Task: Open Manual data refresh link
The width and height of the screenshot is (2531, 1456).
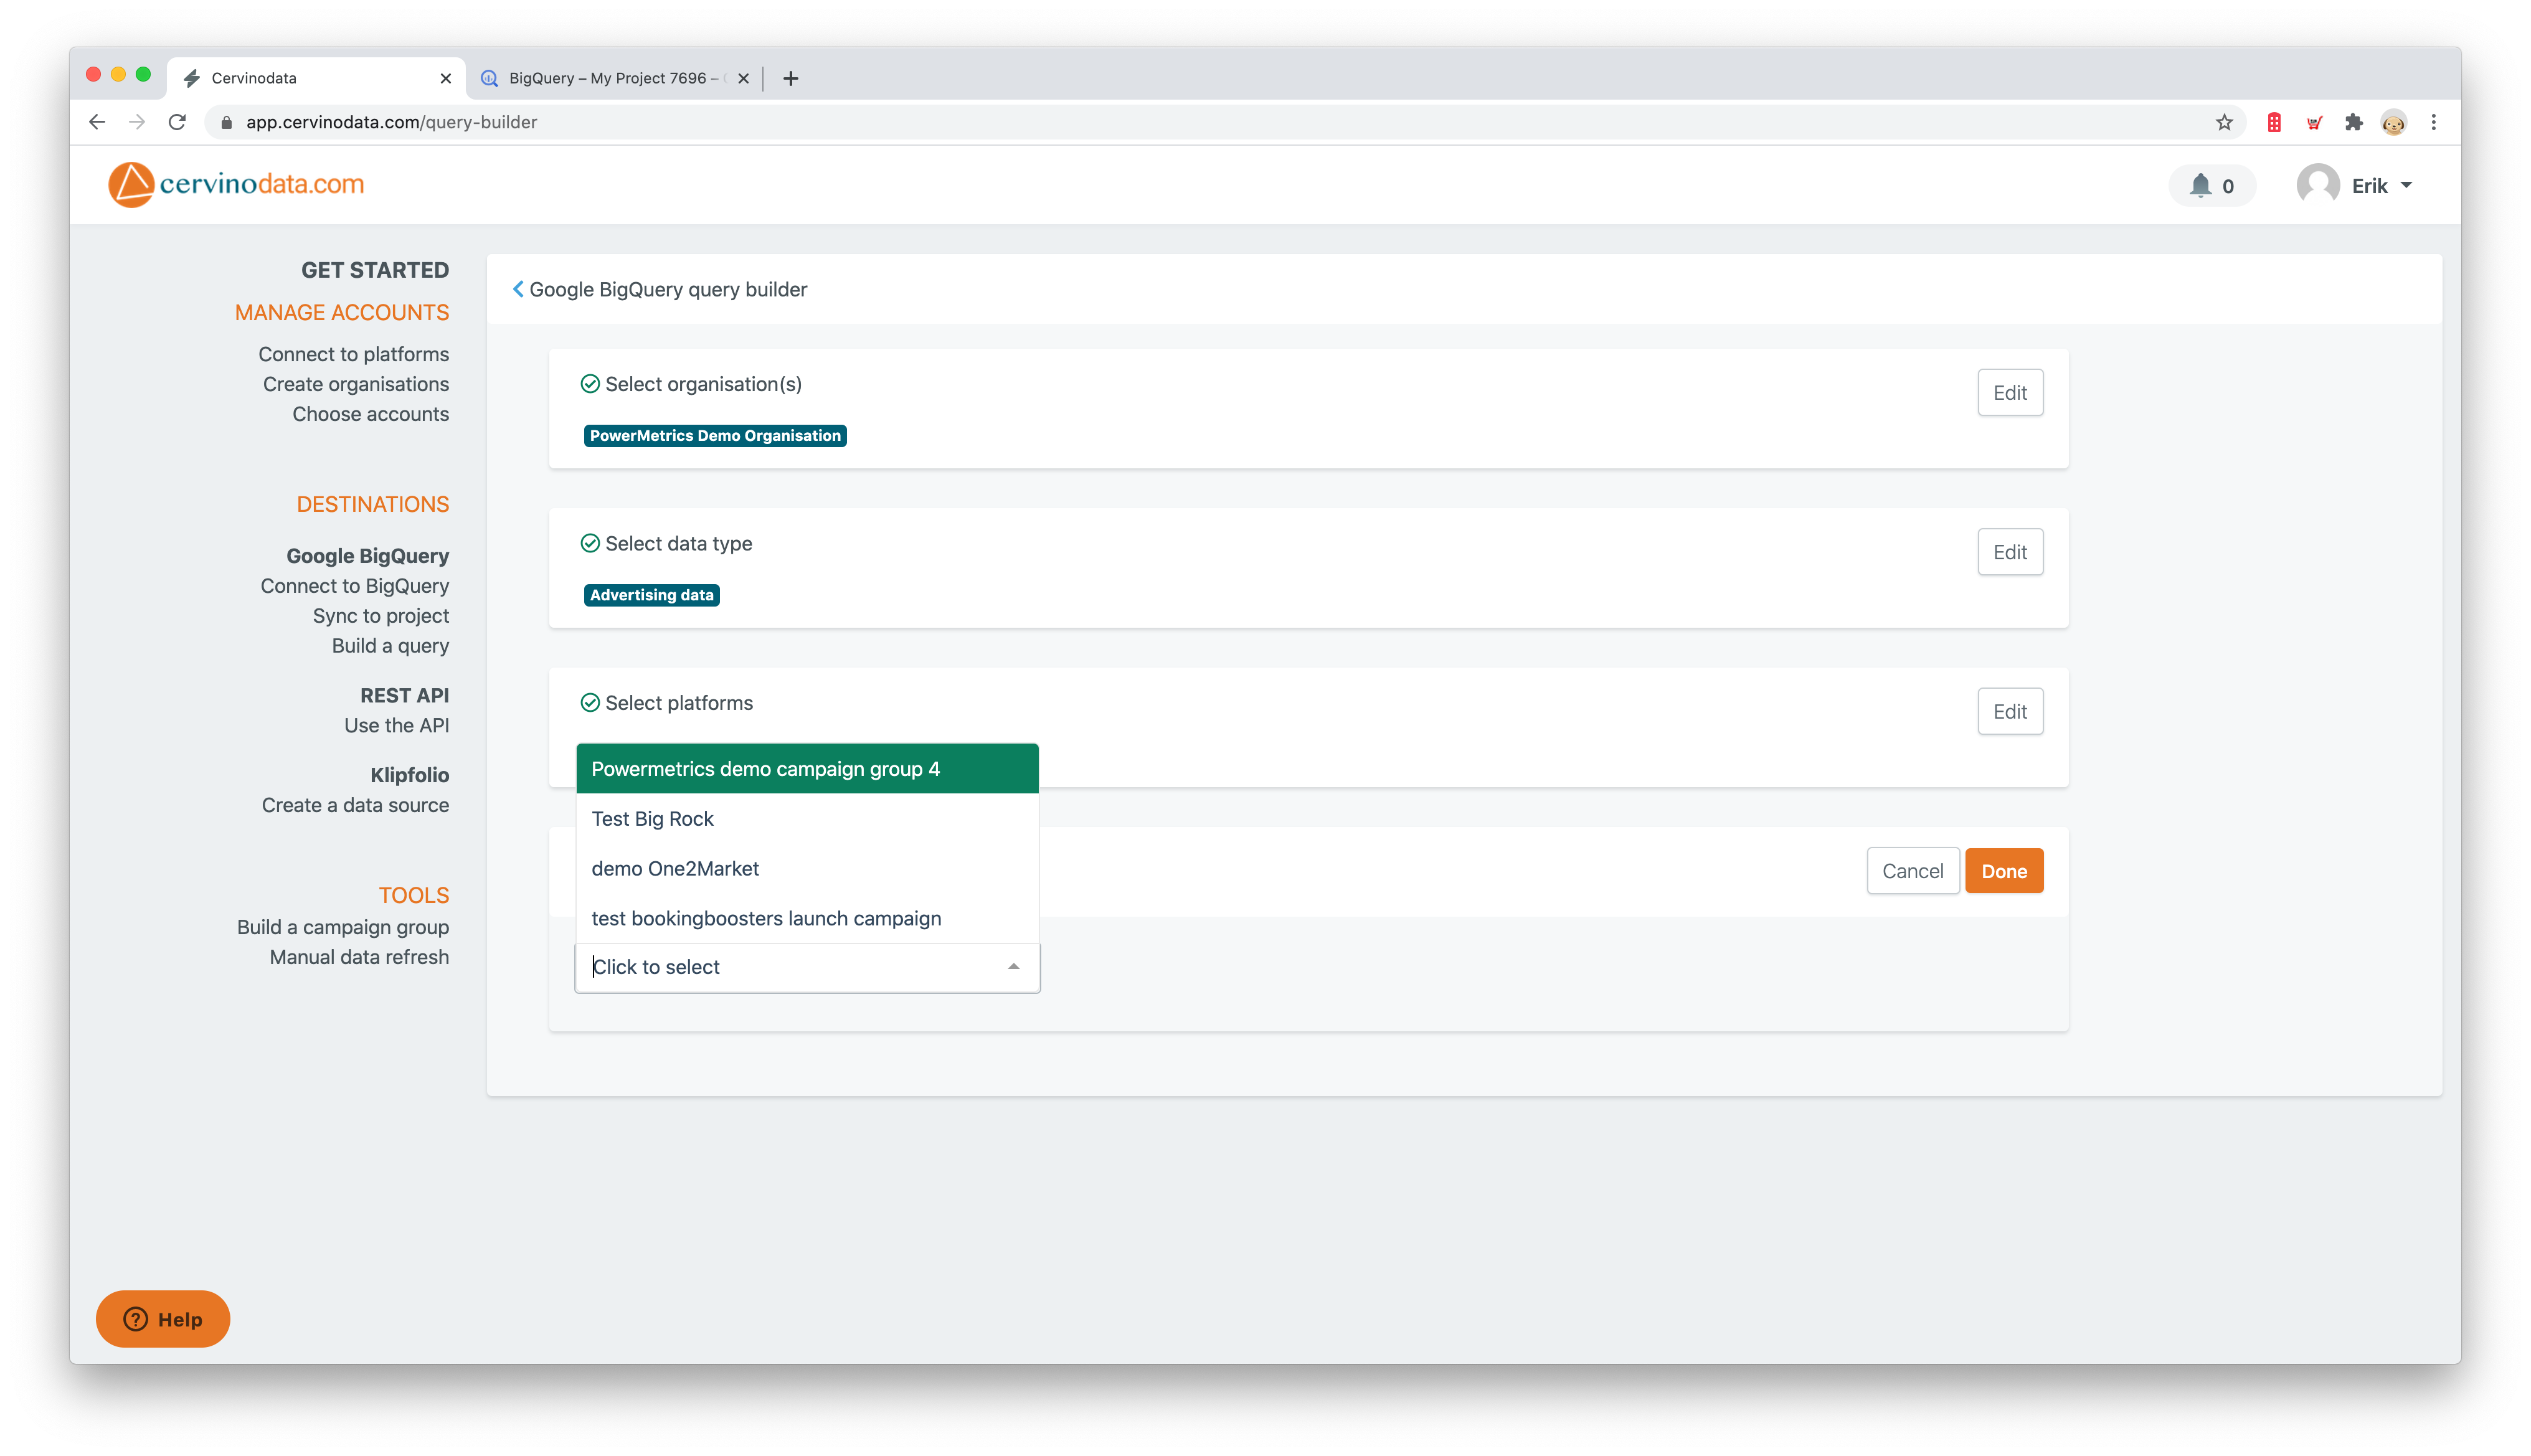Action: [x=359, y=957]
